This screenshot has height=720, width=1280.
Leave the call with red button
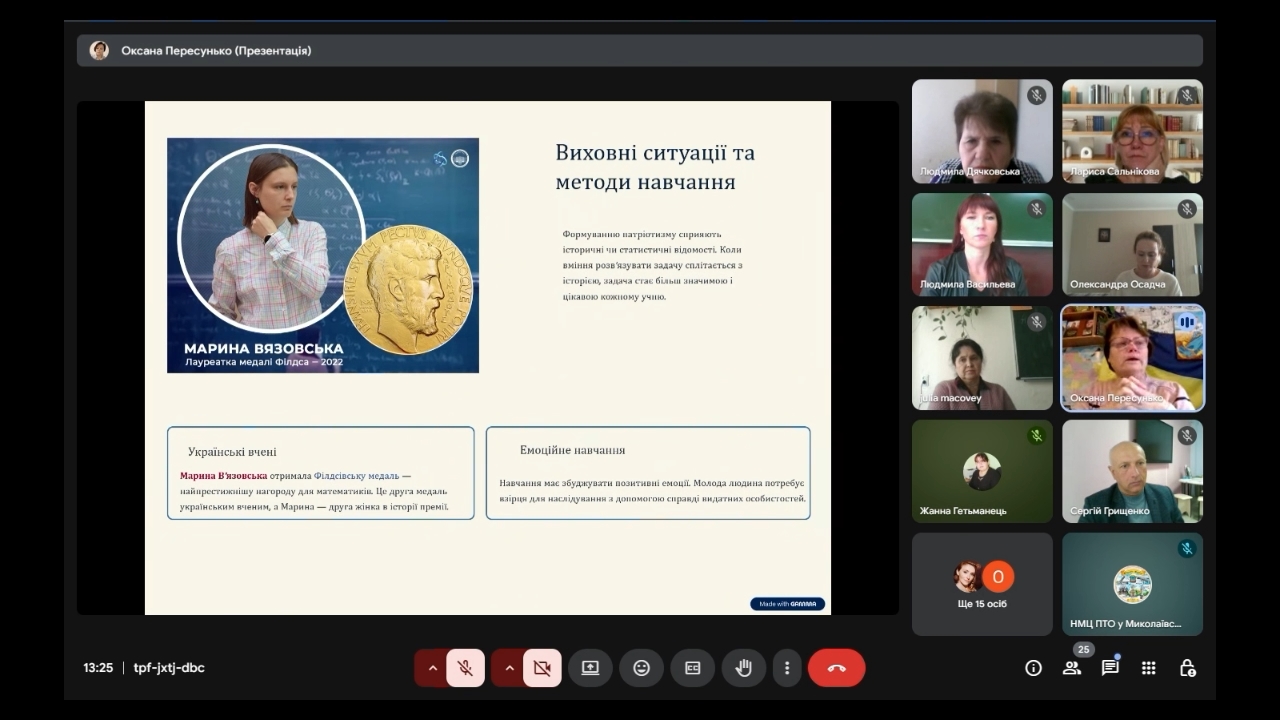pos(836,668)
